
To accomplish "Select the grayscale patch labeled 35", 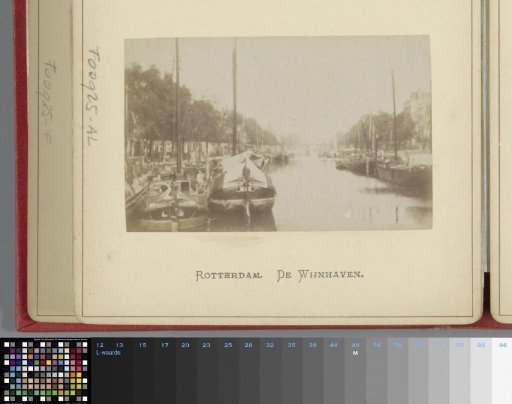I will point(292,371).
